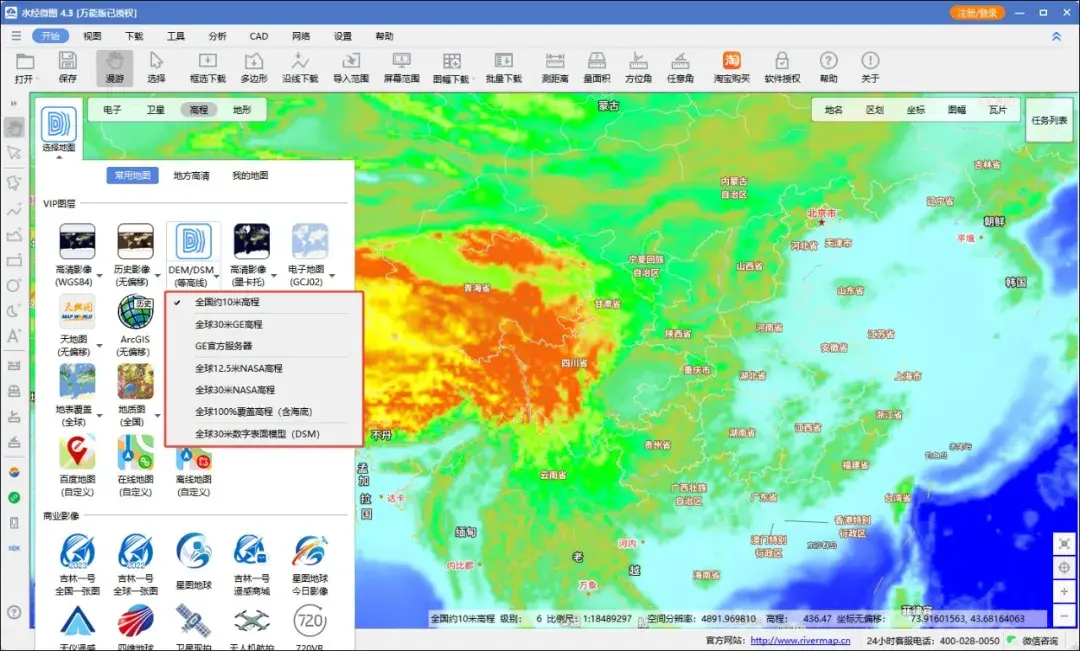Click 微信咨询 in the status bar
This screenshot has height=651, width=1080.
[1040, 641]
